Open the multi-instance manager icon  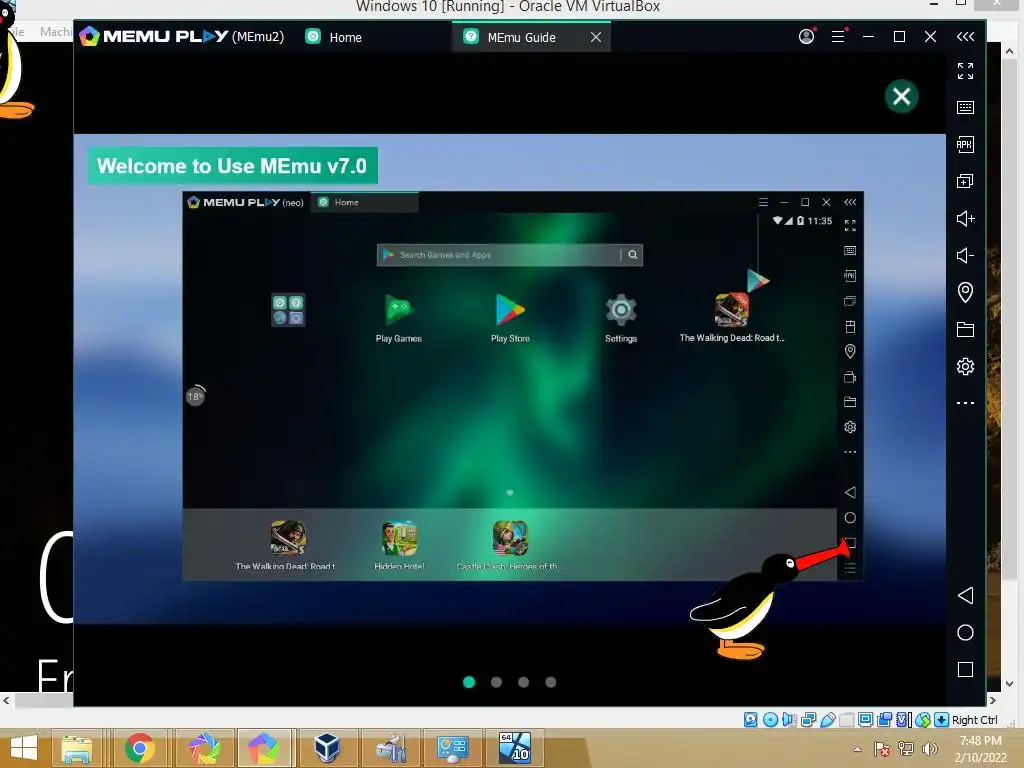965,181
